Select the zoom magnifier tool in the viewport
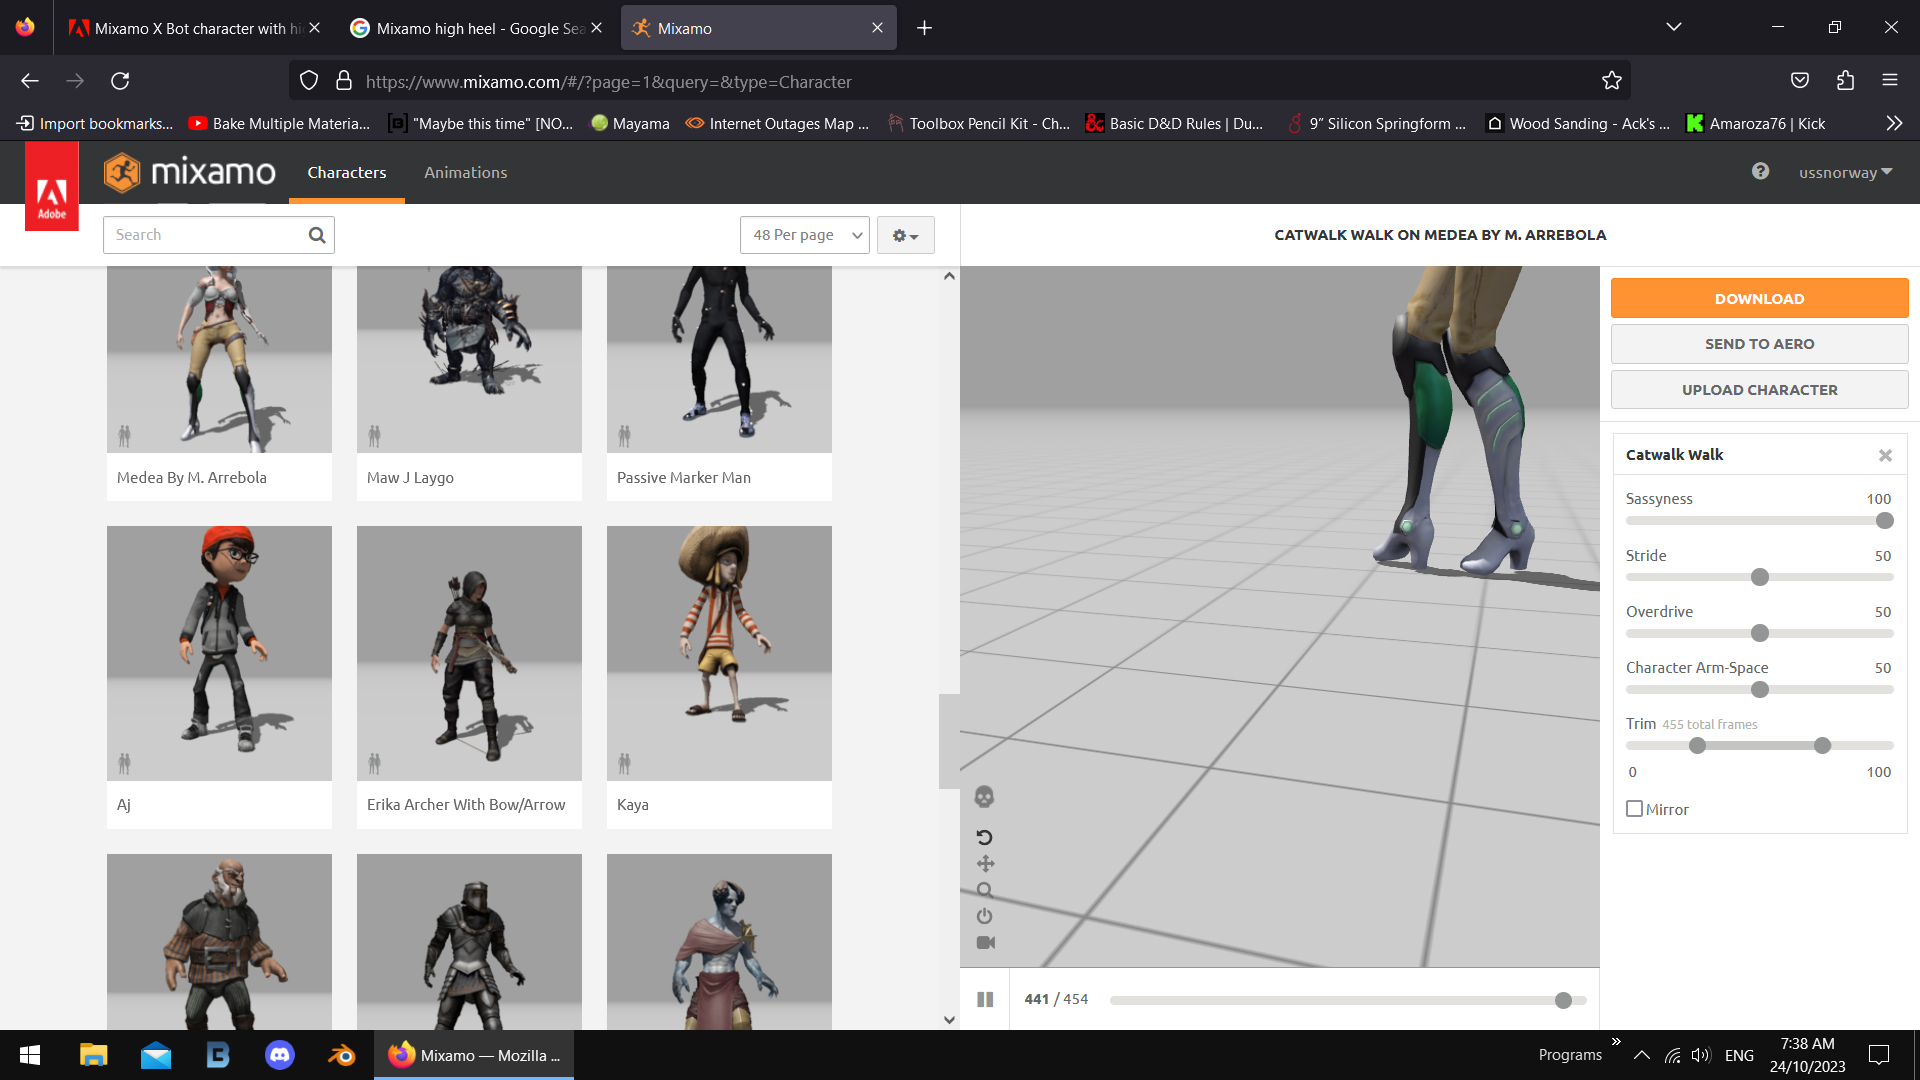This screenshot has width=1920, height=1080. point(986,889)
